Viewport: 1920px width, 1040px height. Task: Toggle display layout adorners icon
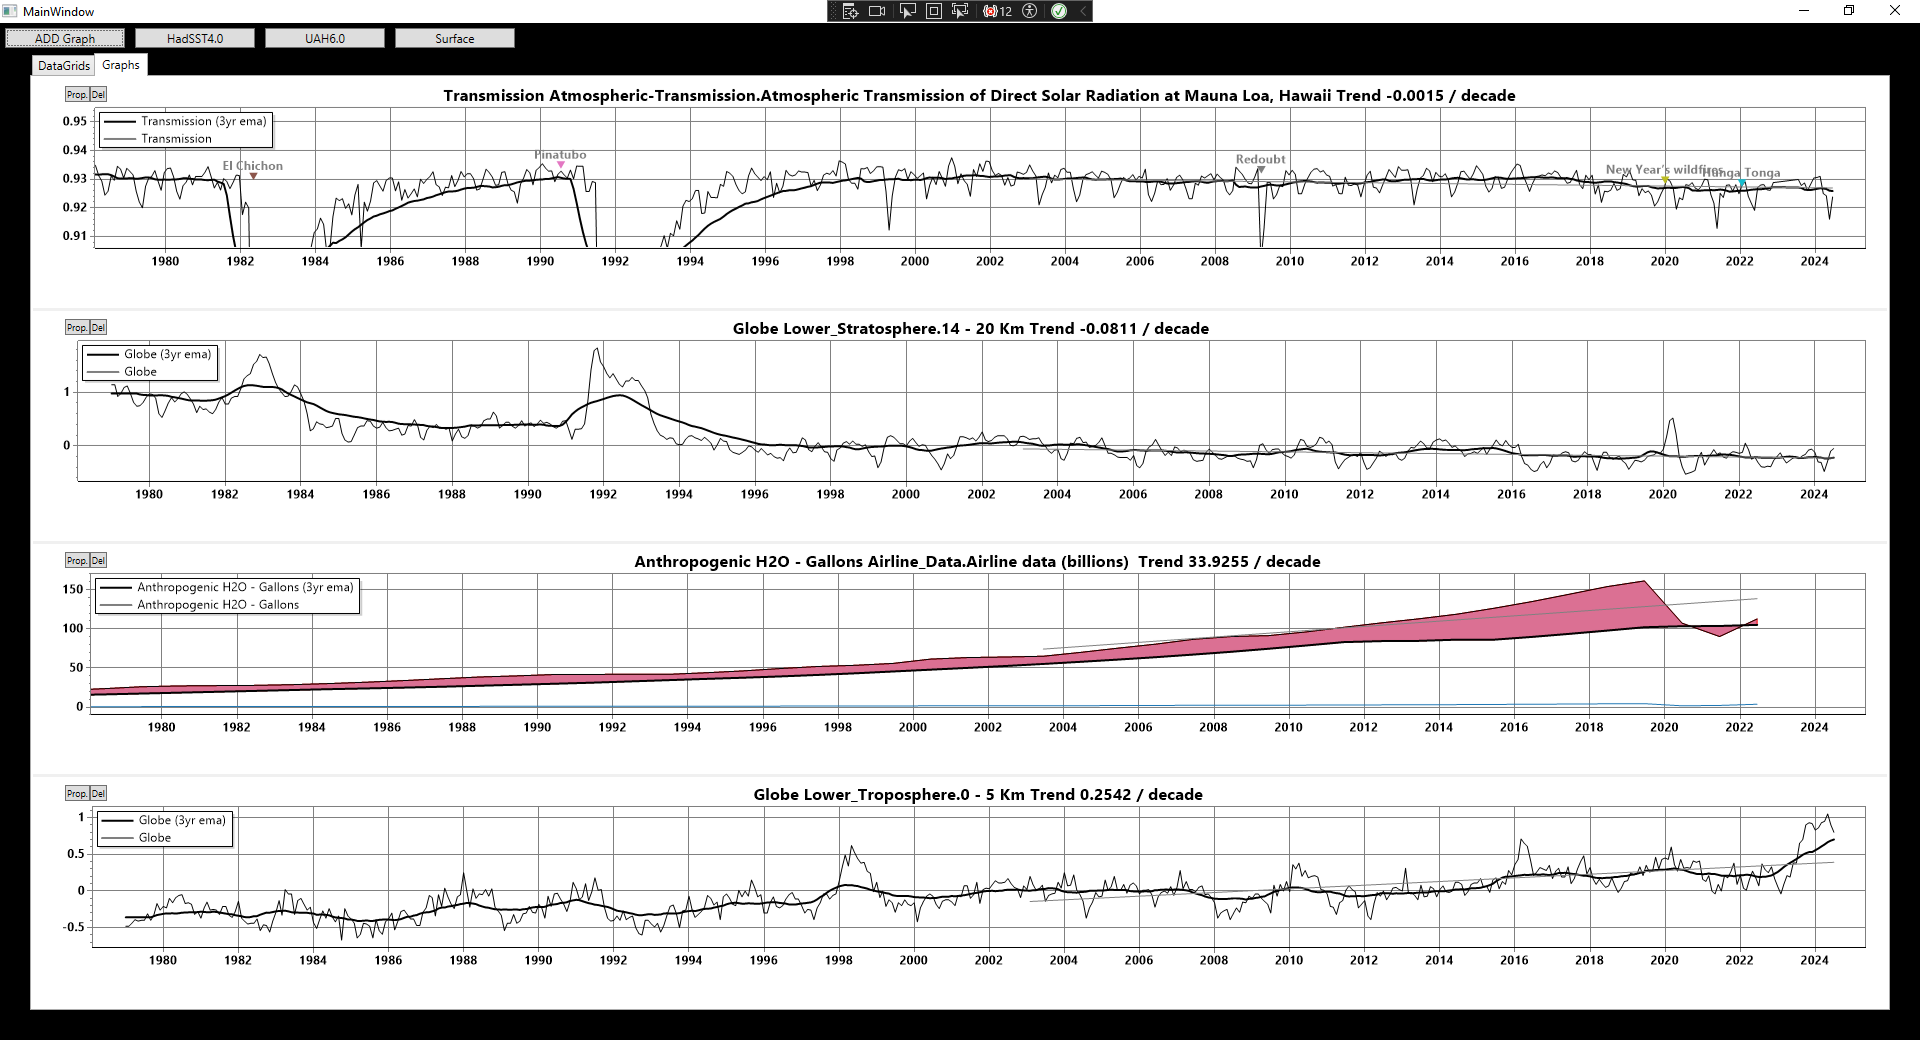[x=933, y=11]
